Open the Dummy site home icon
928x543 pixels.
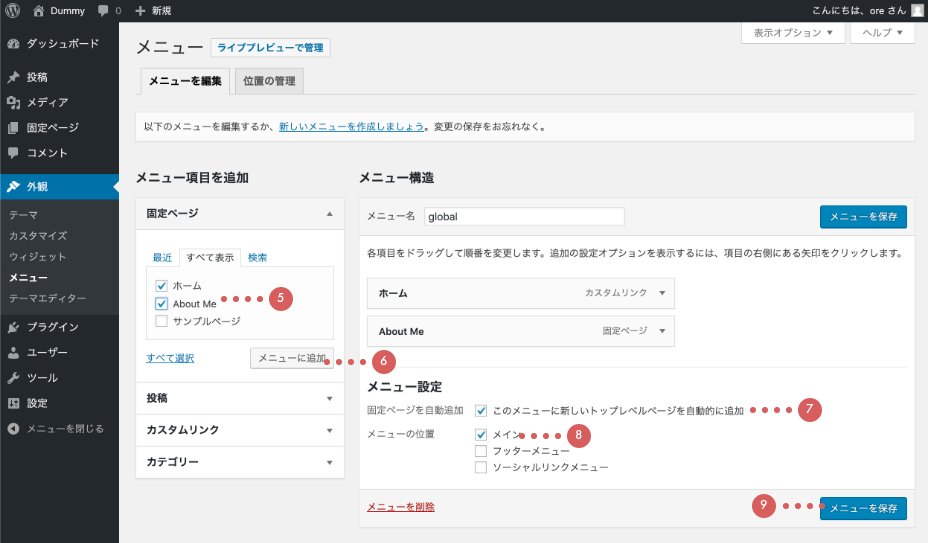pos(39,10)
